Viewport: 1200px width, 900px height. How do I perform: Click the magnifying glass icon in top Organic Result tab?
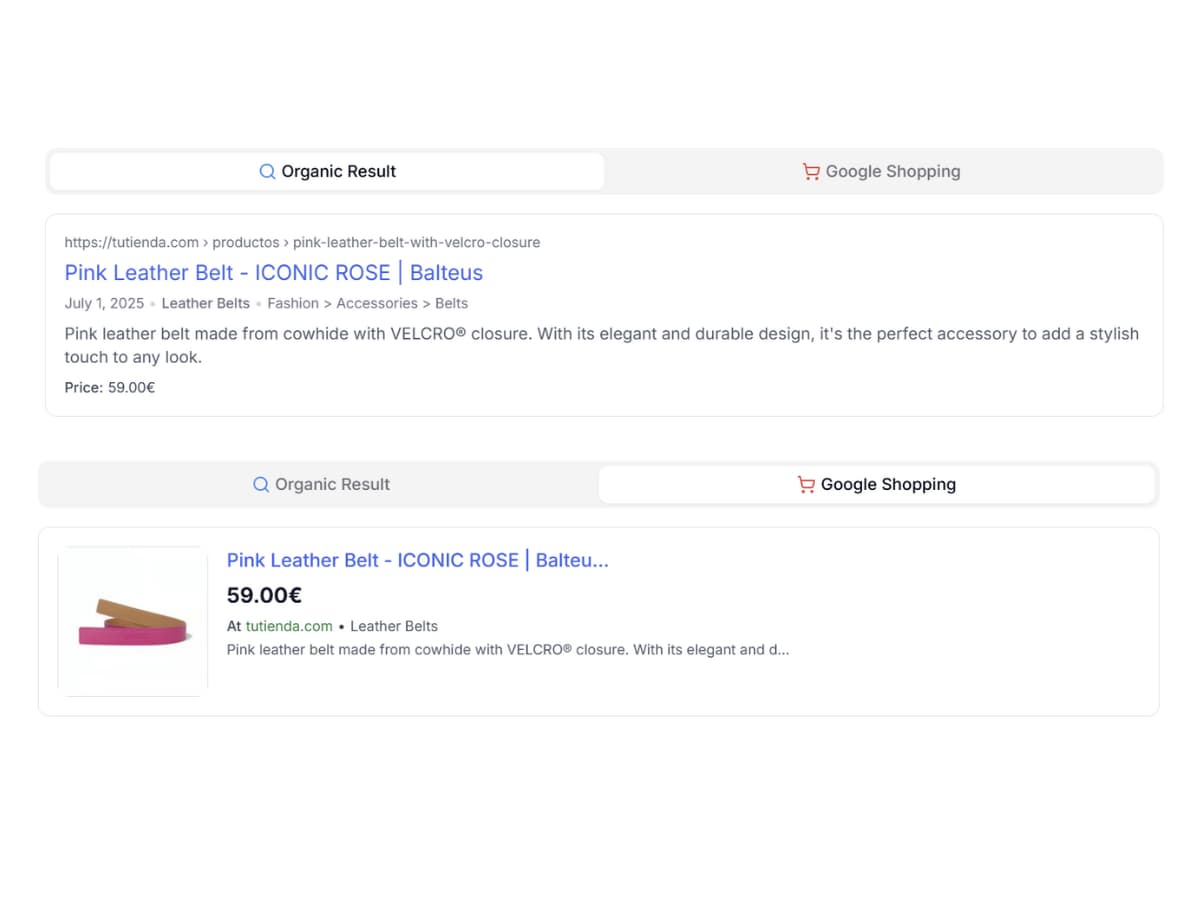point(267,171)
